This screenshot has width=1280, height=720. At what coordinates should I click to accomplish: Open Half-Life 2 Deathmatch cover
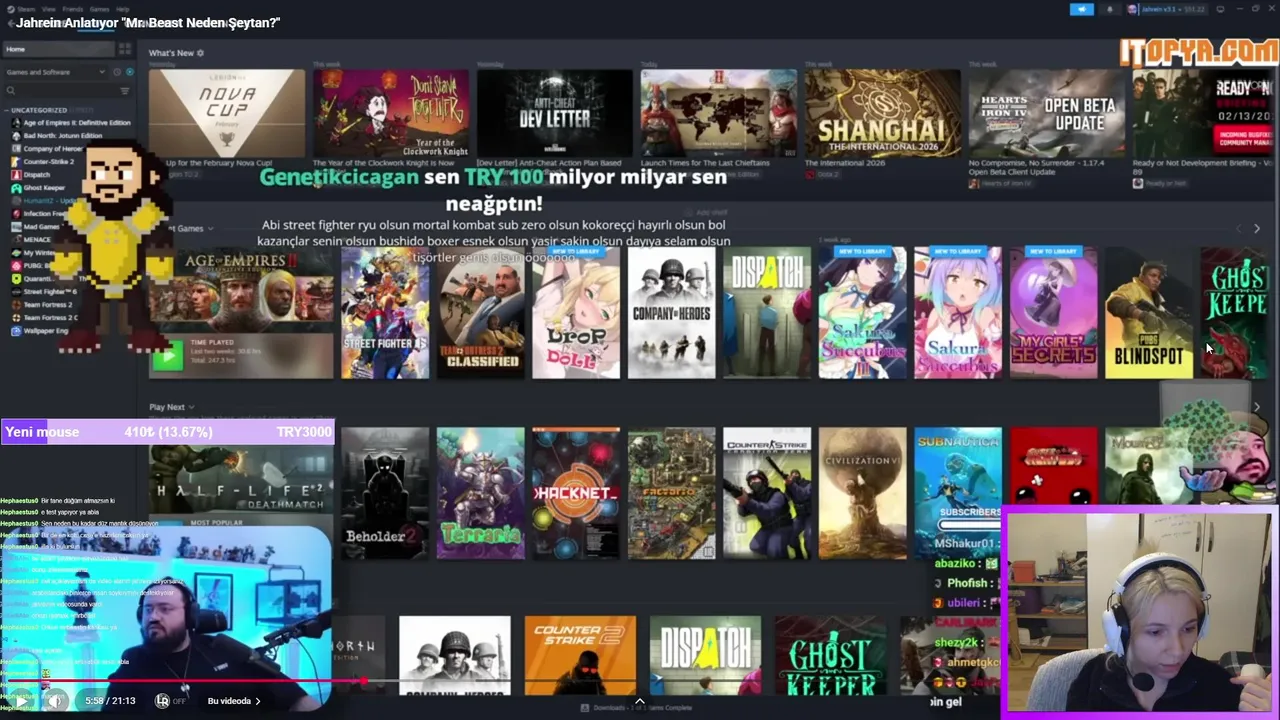point(241,483)
